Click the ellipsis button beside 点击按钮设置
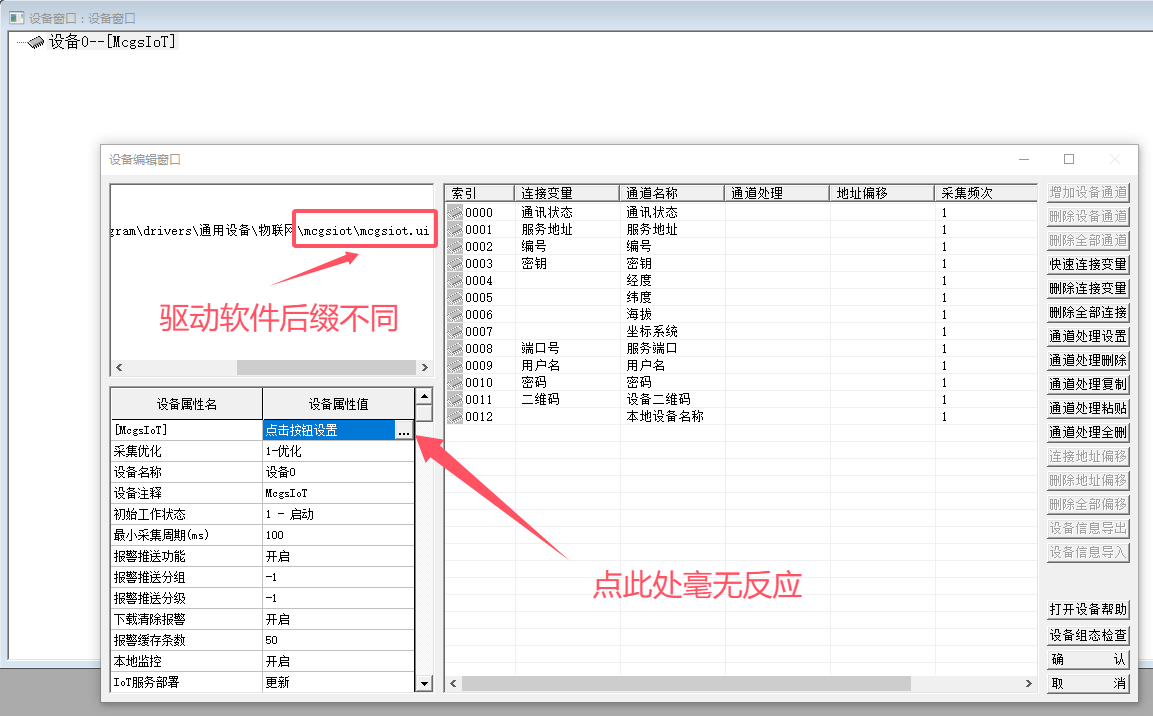The height and width of the screenshot is (716, 1153). [x=402, y=431]
